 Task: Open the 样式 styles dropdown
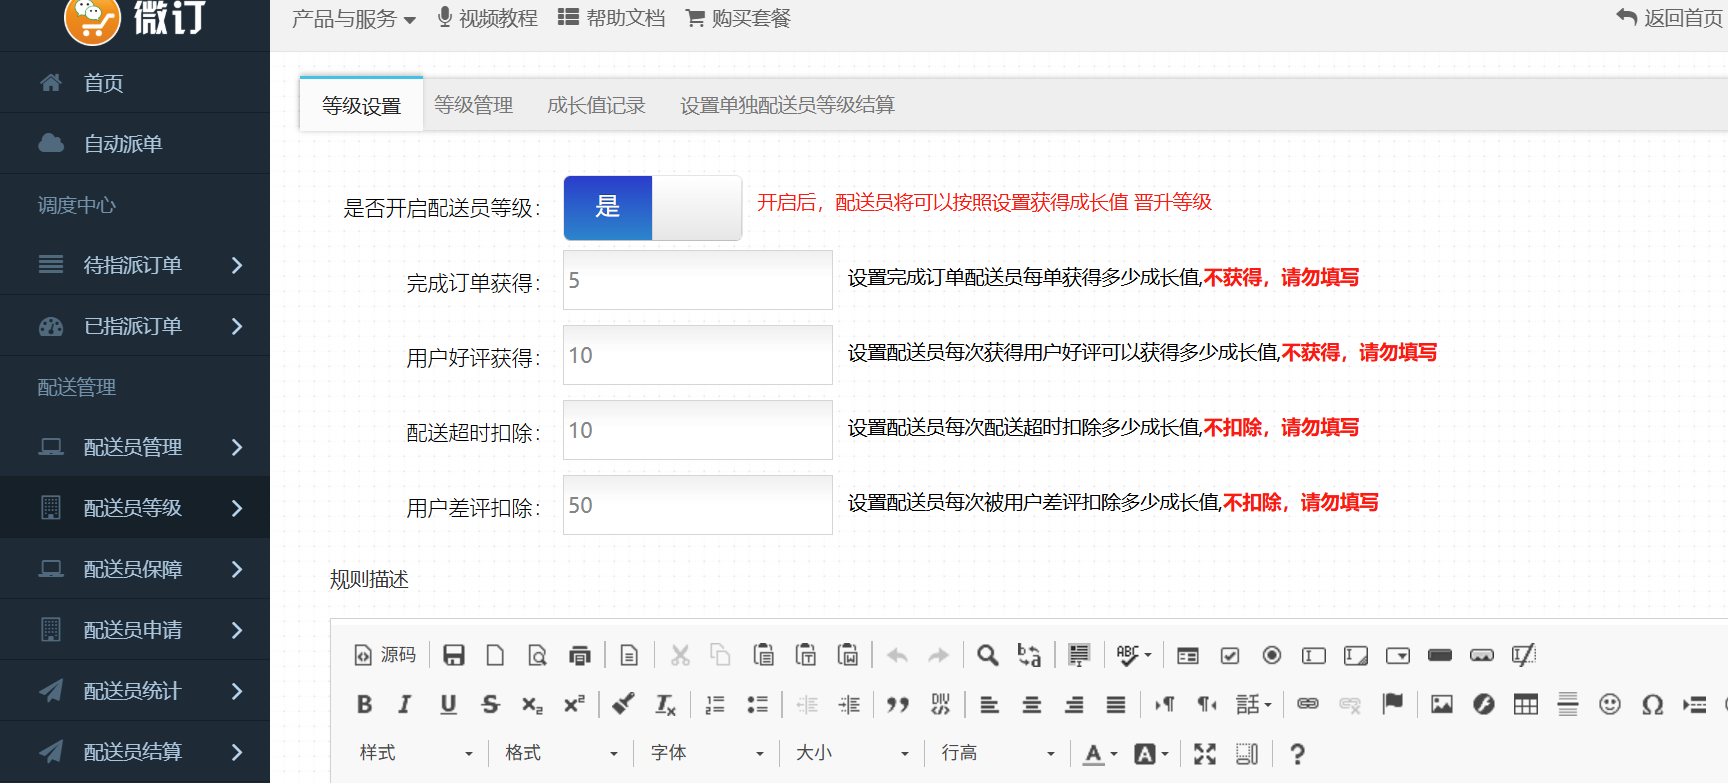click(x=416, y=753)
